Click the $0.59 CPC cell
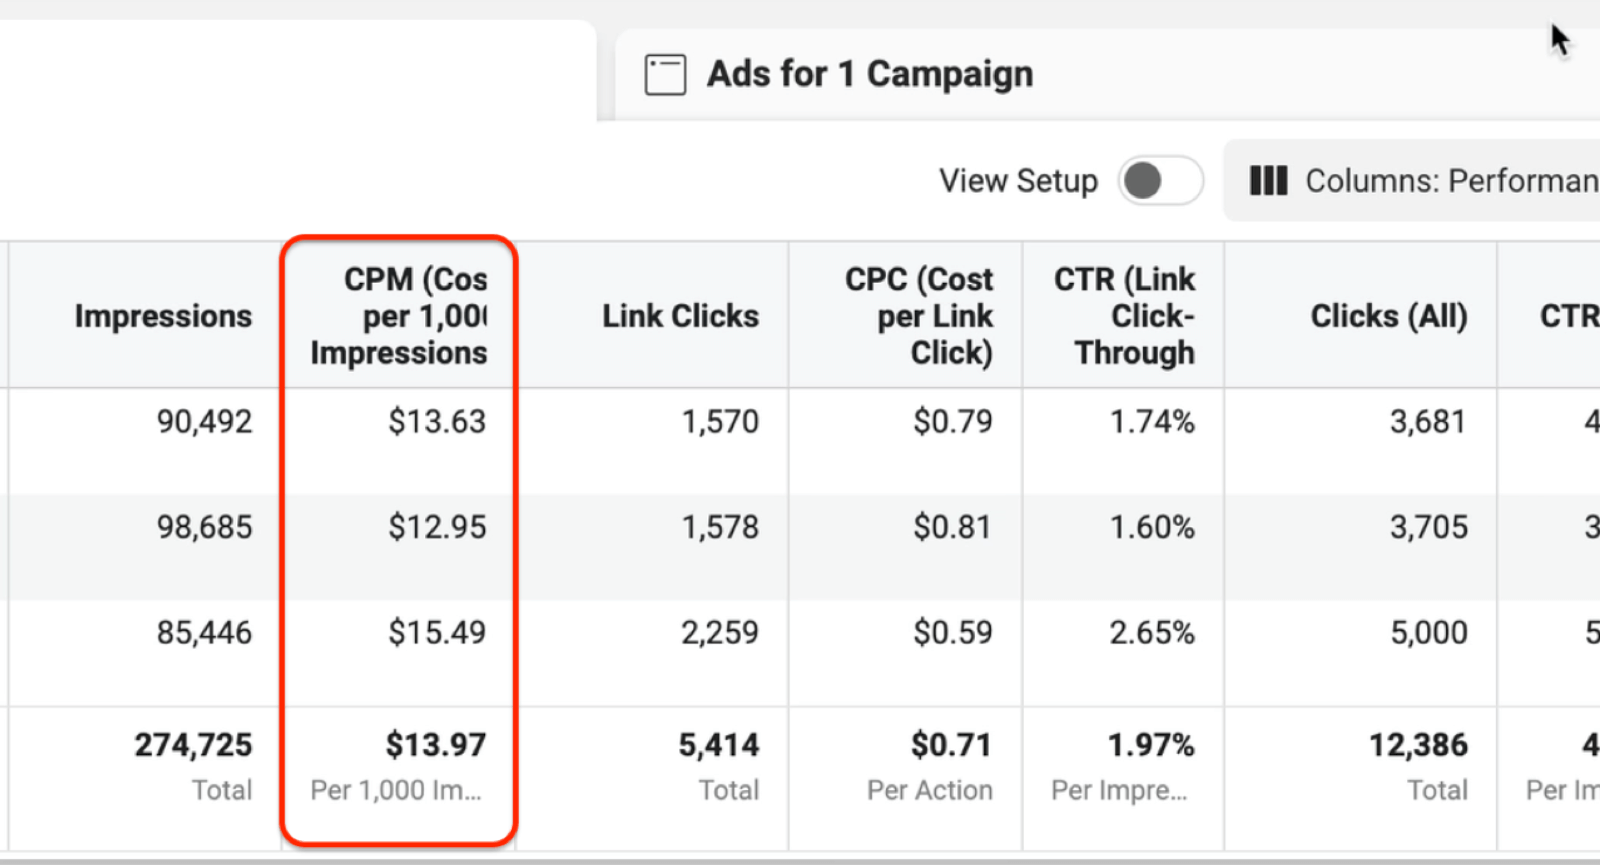 click(x=952, y=633)
